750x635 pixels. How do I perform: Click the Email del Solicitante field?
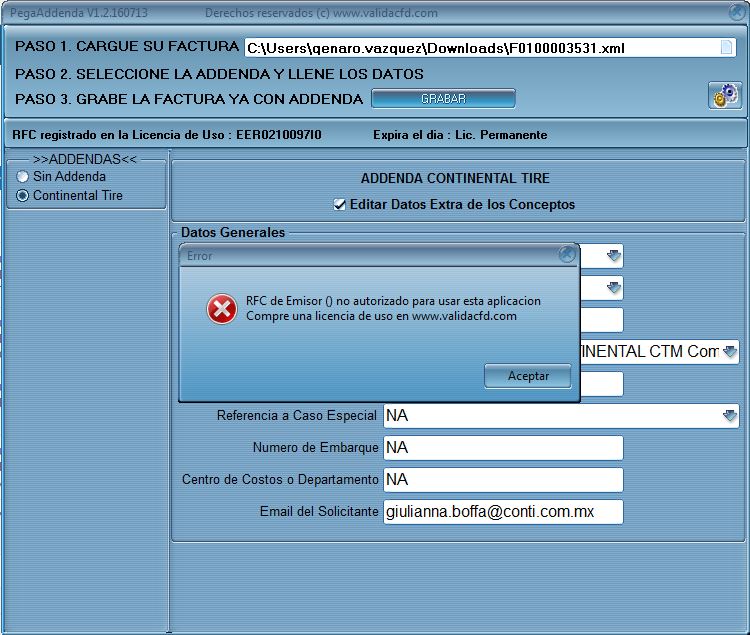[x=503, y=512]
